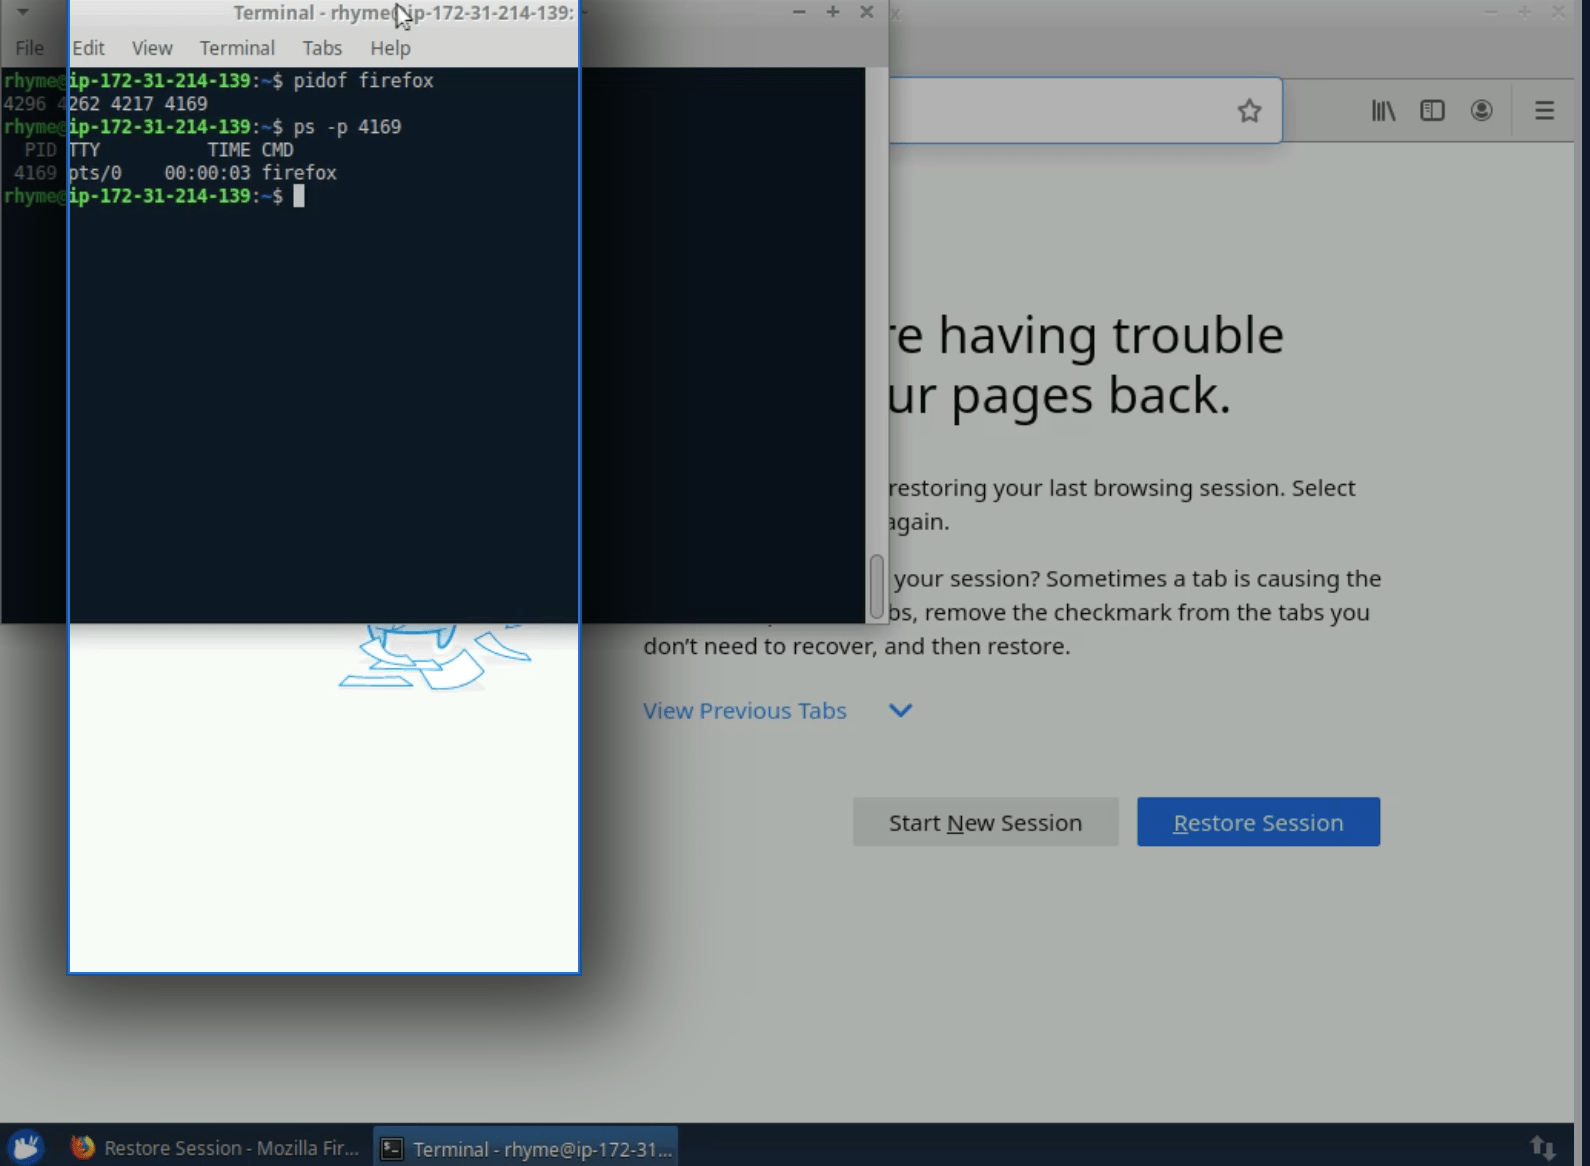
Task: Click the Firefox icon in the taskbar
Action: 82,1147
